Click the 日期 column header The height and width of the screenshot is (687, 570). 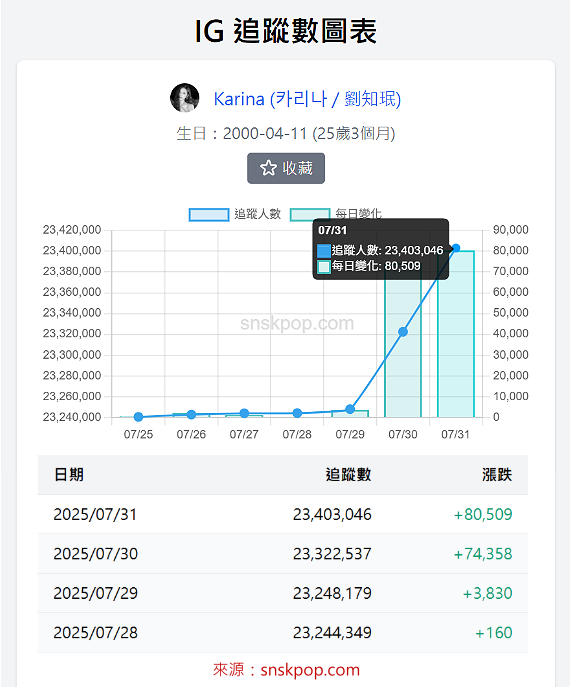click(68, 475)
